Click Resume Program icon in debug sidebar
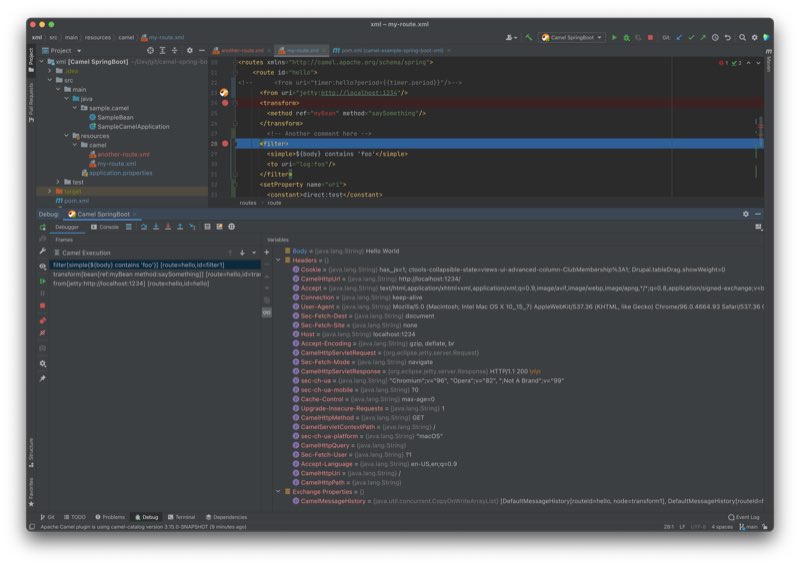 (42, 281)
